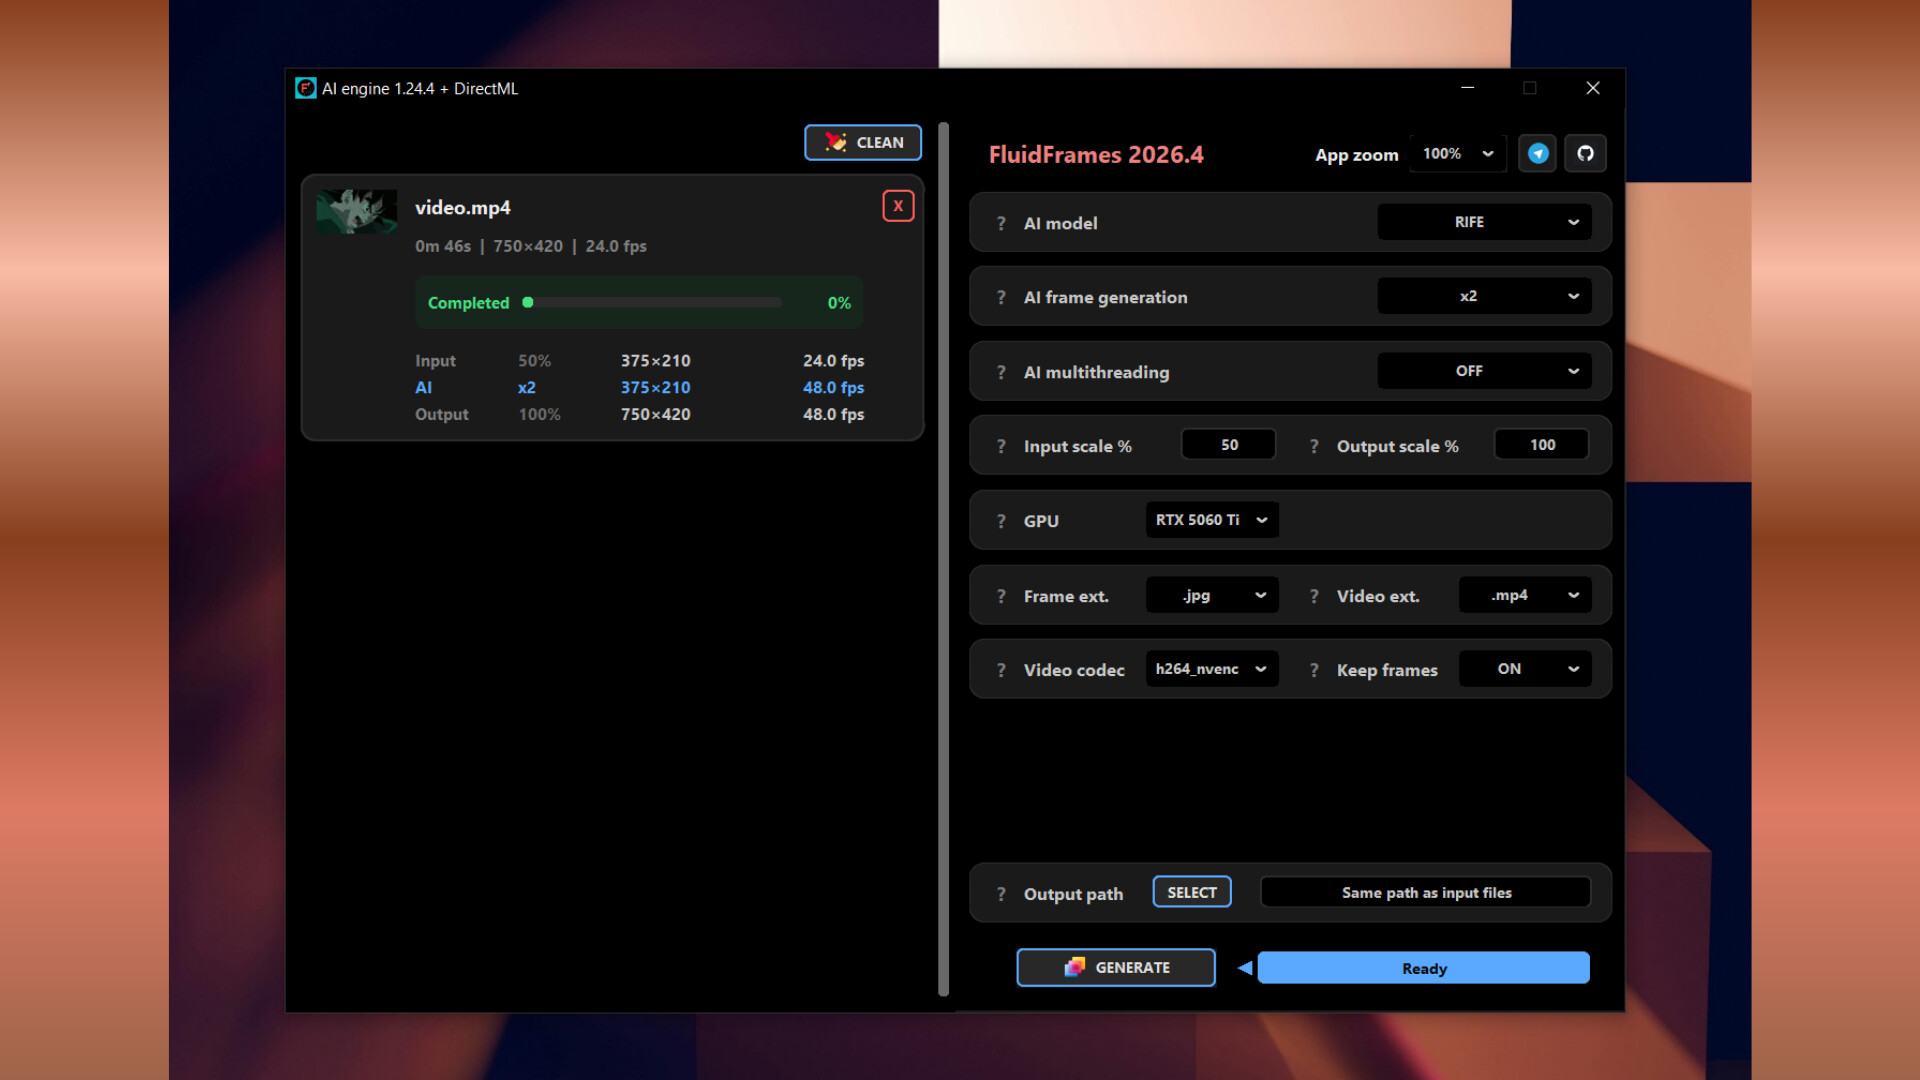Click the video.mp4 file name
This screenshot has width=1920, height=1080.
click(x=463, y=207)
